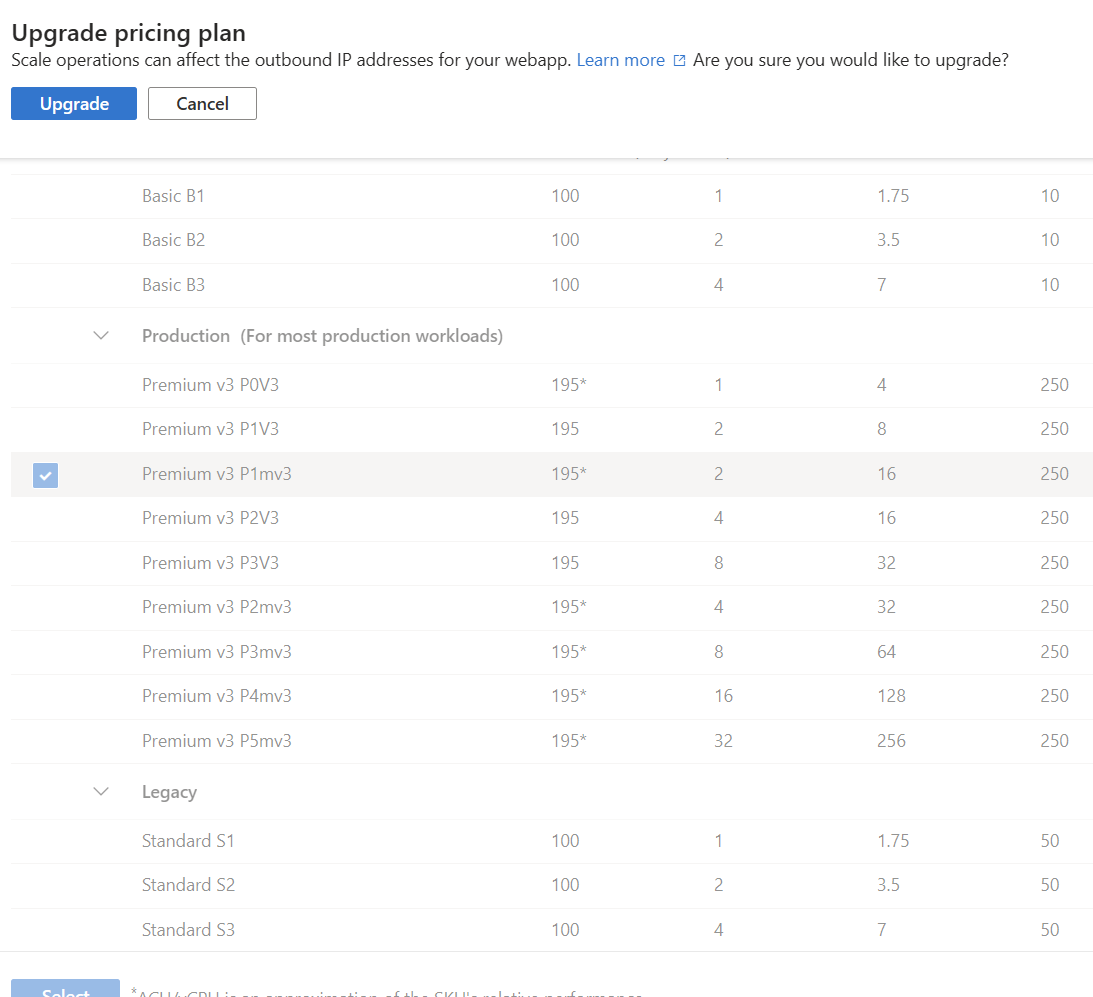The image size is (1093, 997).
Task: Click the 1.75 memory value for Basic B1
Action: [893, 196]
